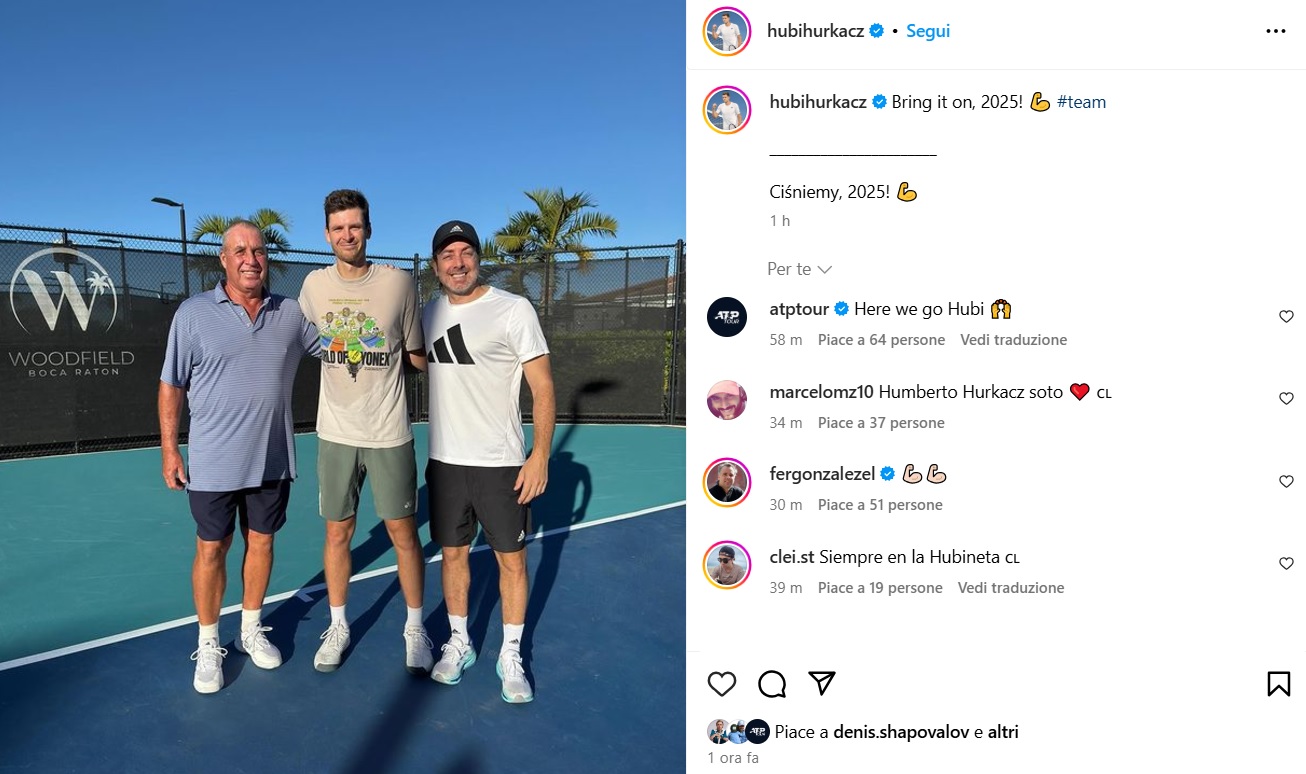This screenshot has width=1306, height=774.
Task: Open the comment bubble icon
Action: 772,684
